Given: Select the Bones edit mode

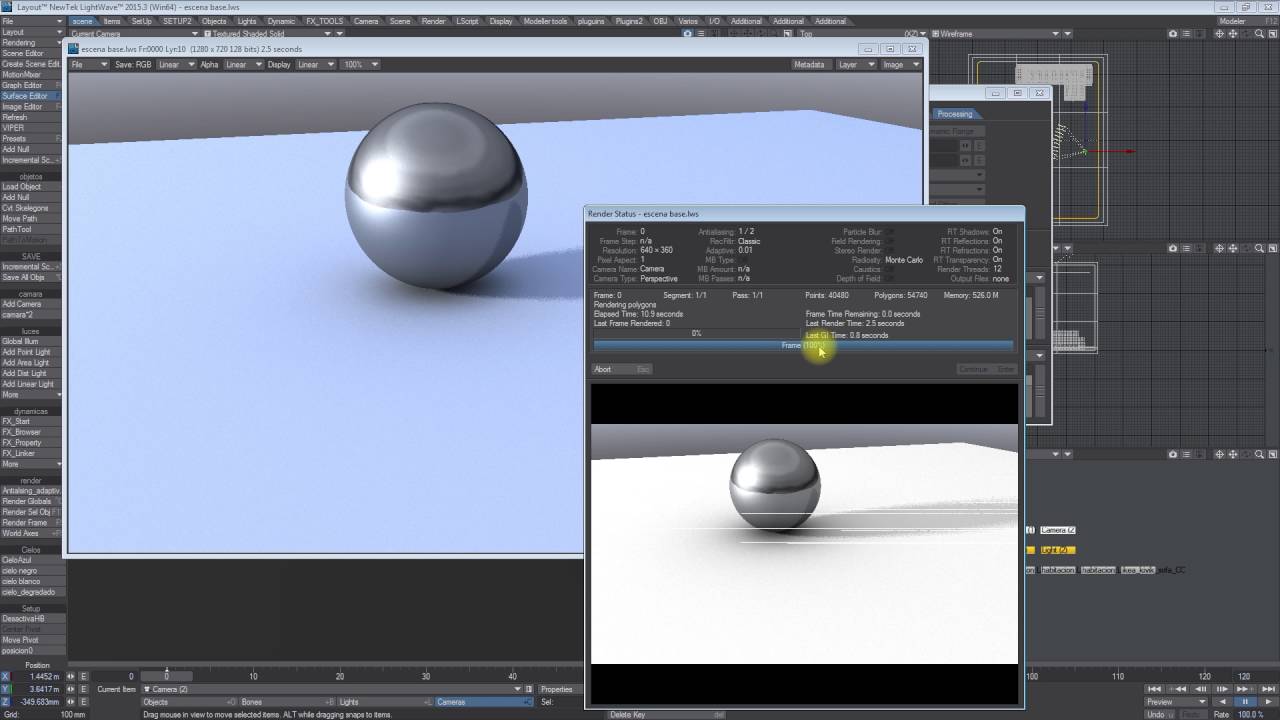Looking at the screenshot, I should coord(286,702).
